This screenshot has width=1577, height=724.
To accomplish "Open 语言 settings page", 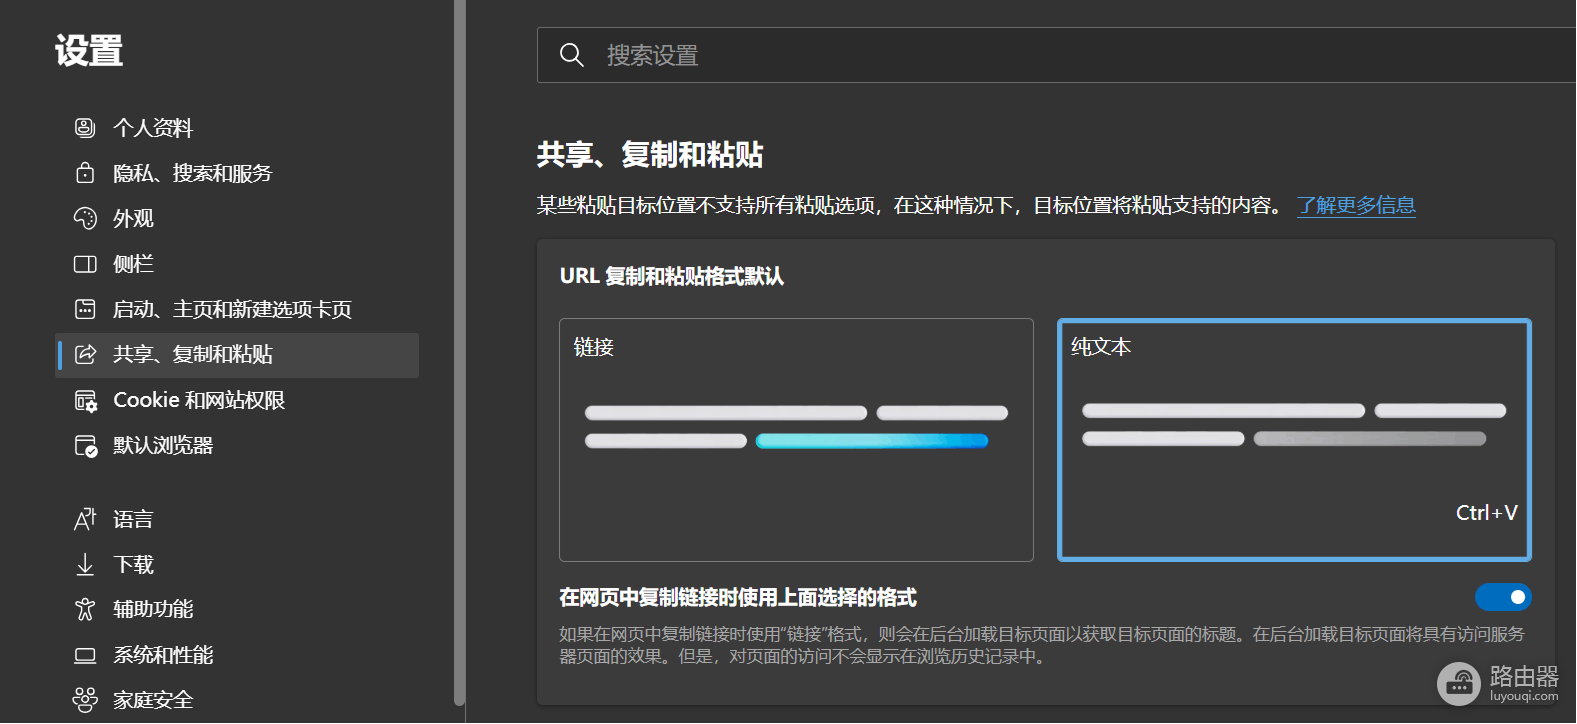I will [x=237, y=519].
